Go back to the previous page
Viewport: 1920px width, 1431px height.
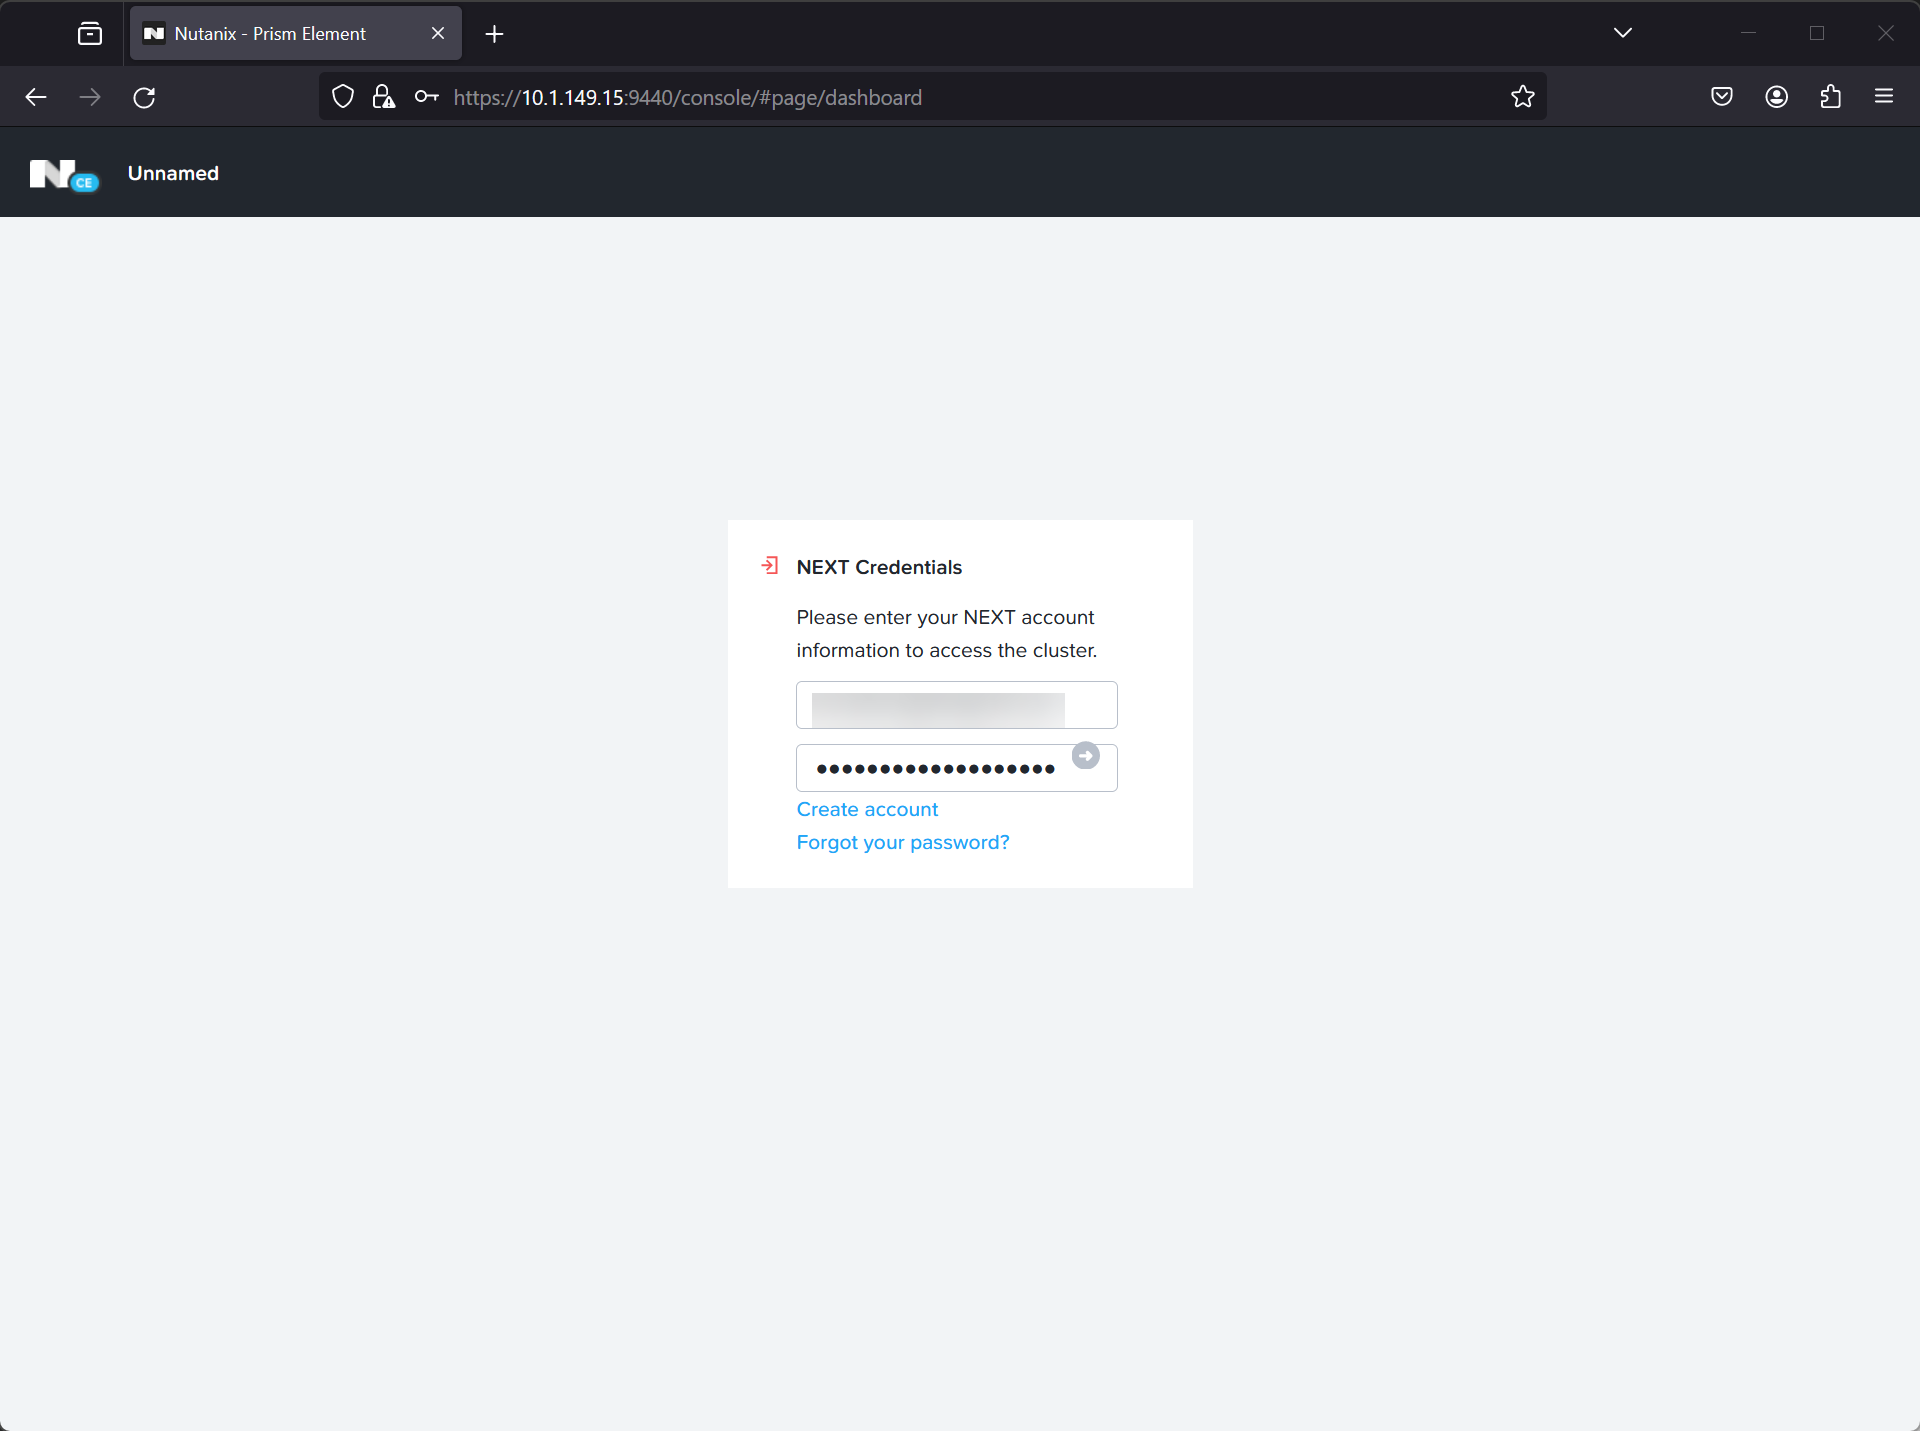36,97
